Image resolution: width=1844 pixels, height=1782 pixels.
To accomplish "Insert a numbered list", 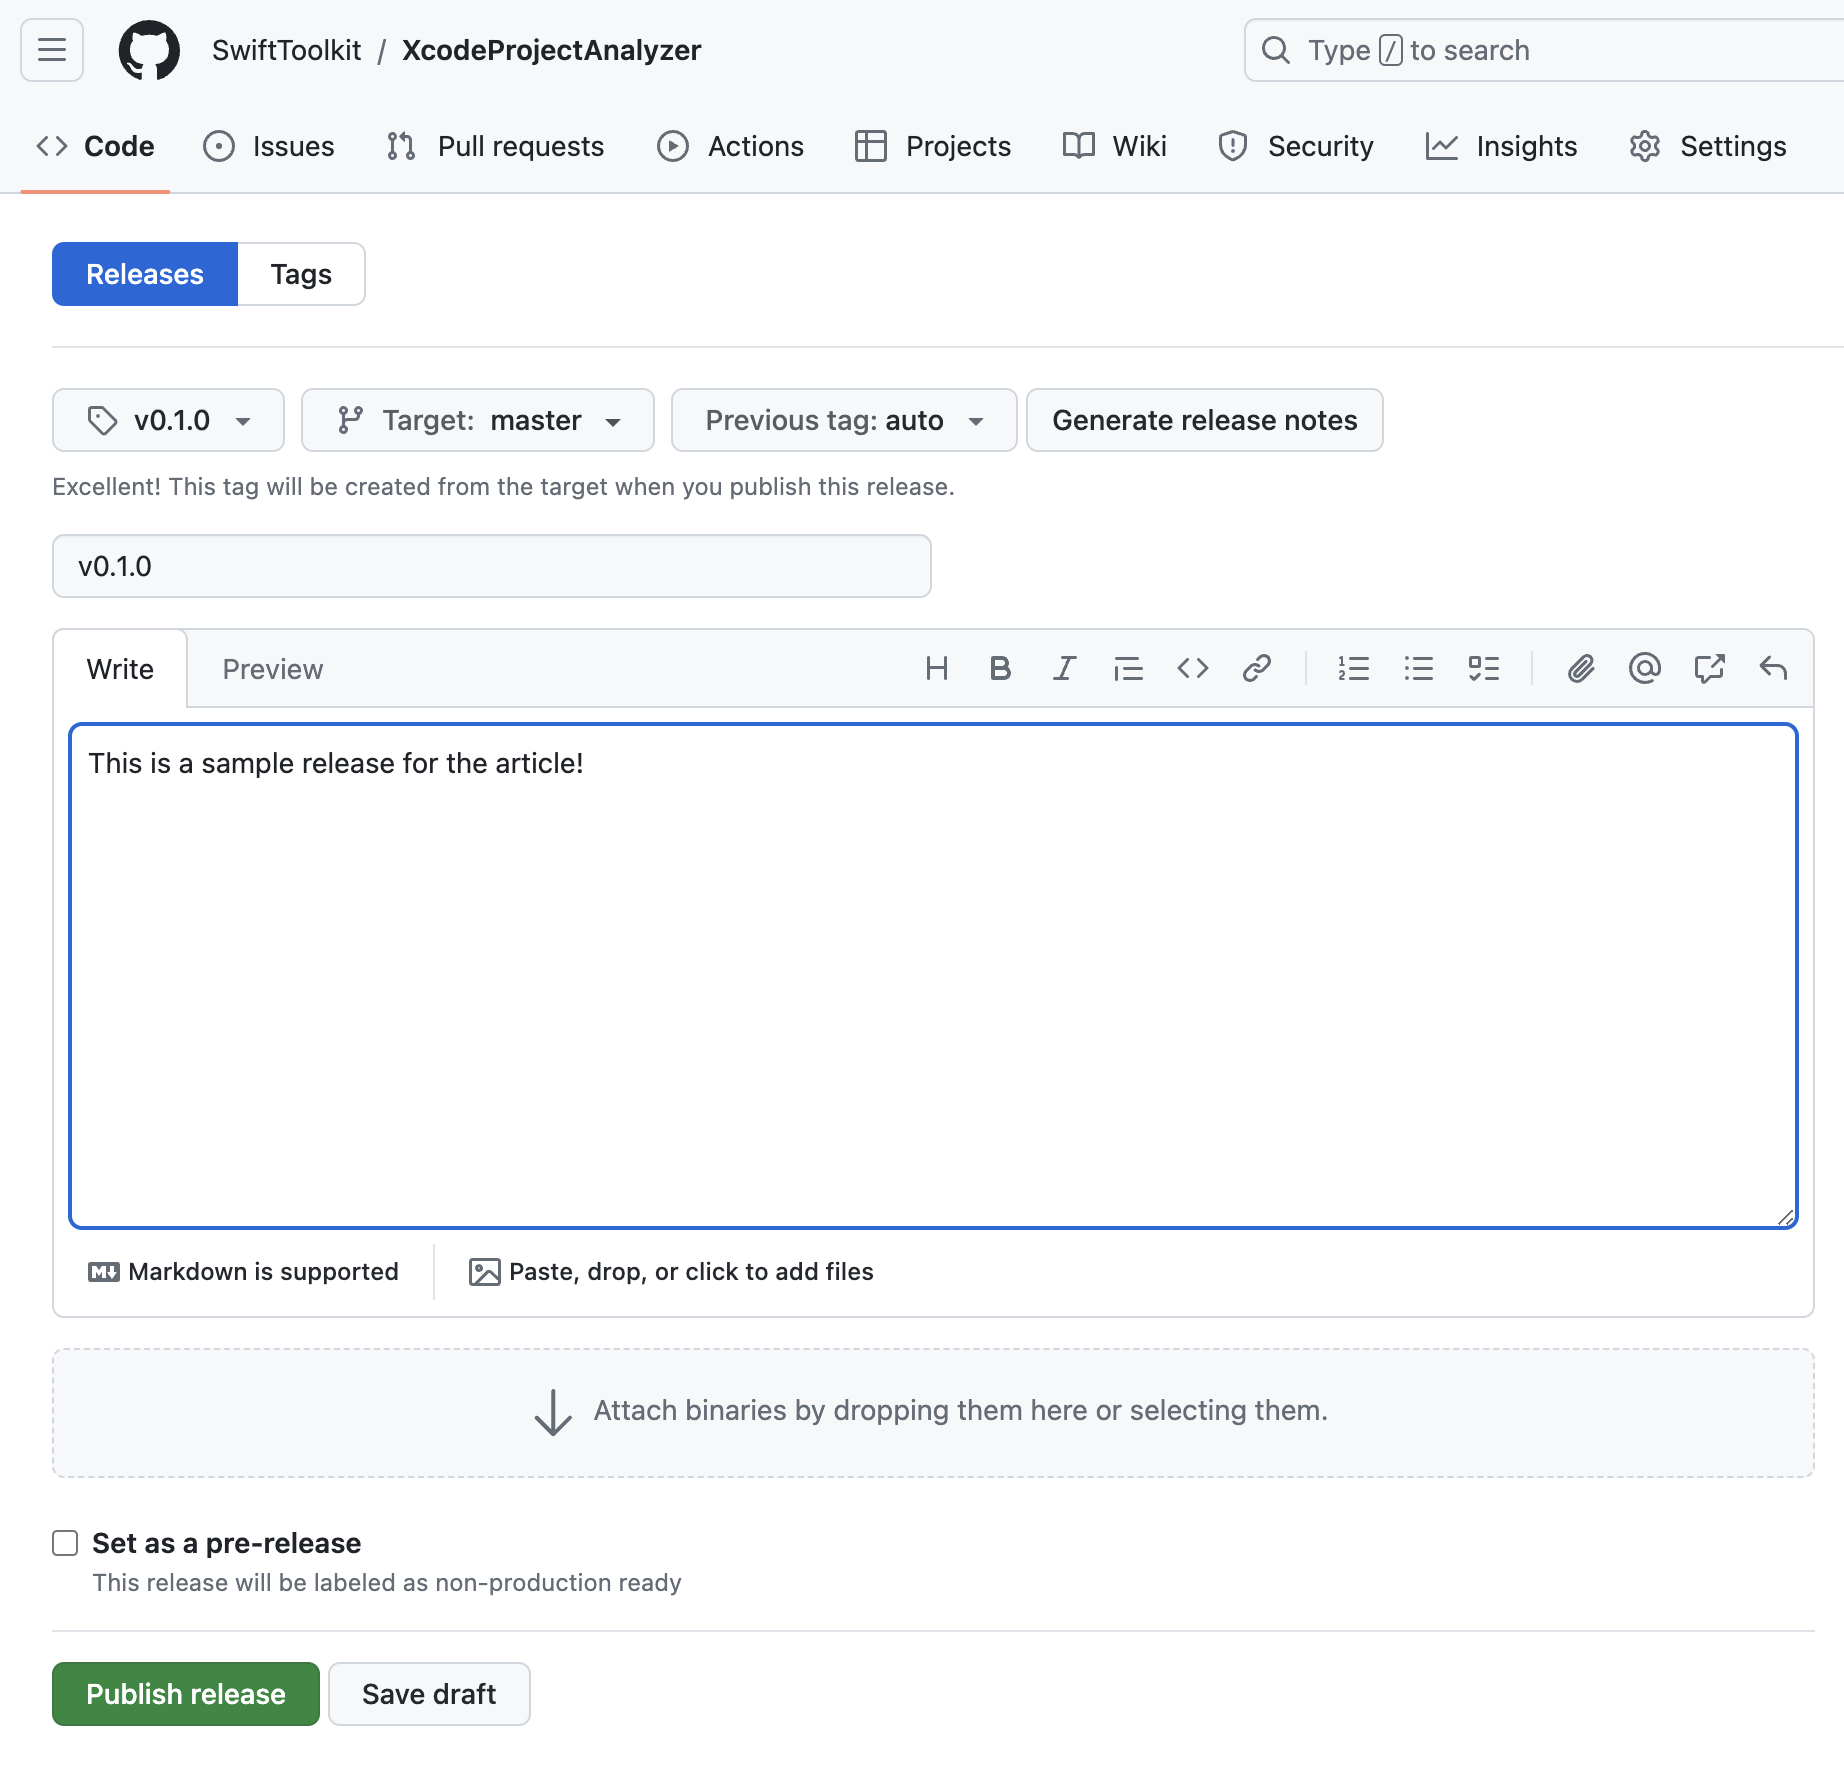I will (1353, 668).
